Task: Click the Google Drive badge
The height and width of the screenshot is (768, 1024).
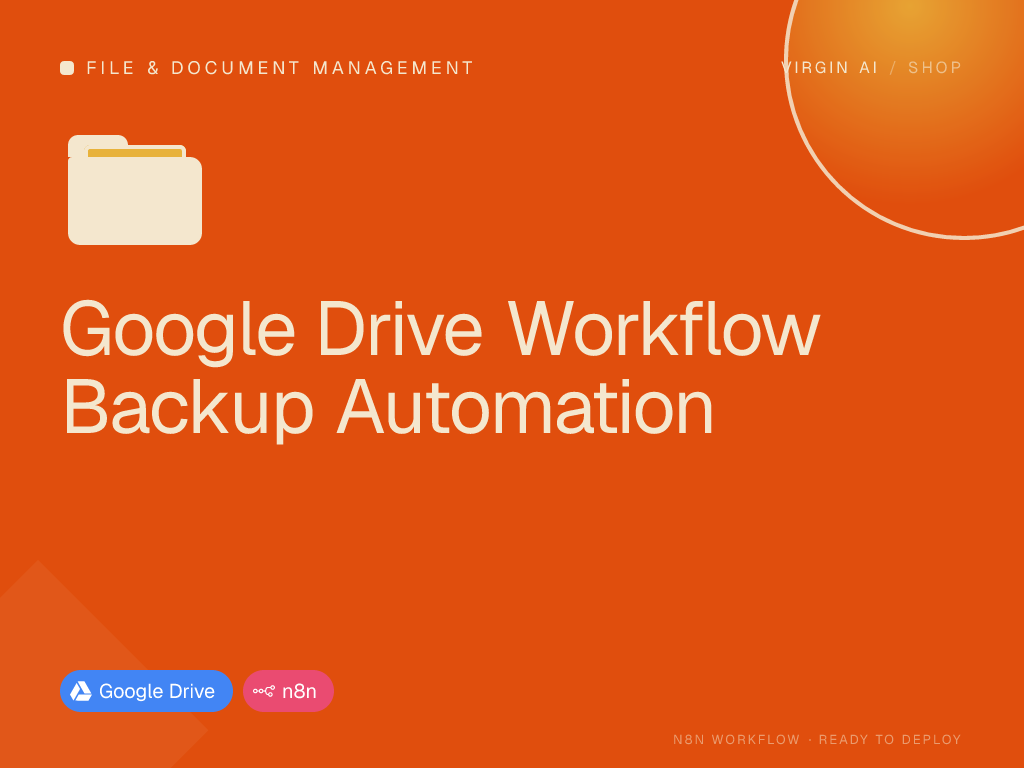Action: (x=146, y=691)
